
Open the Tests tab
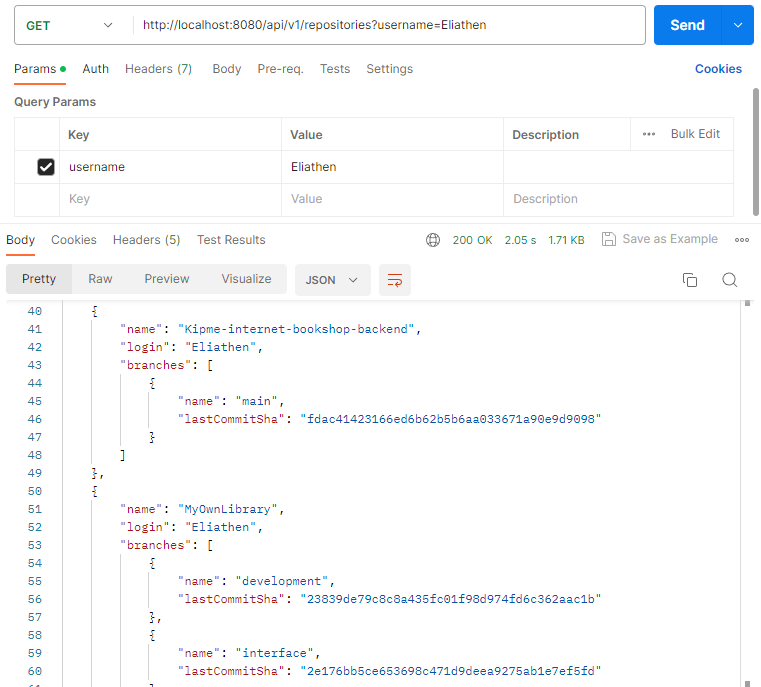(x=335, y=69)
